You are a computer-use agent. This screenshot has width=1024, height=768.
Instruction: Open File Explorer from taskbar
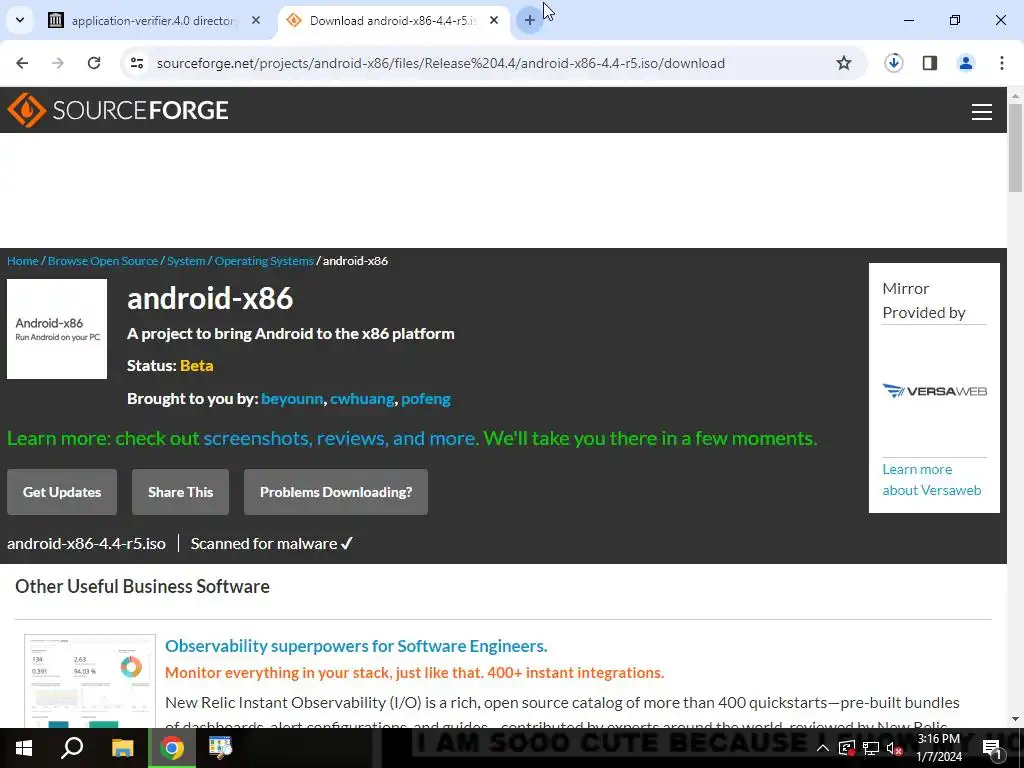(x=122, y=748)
